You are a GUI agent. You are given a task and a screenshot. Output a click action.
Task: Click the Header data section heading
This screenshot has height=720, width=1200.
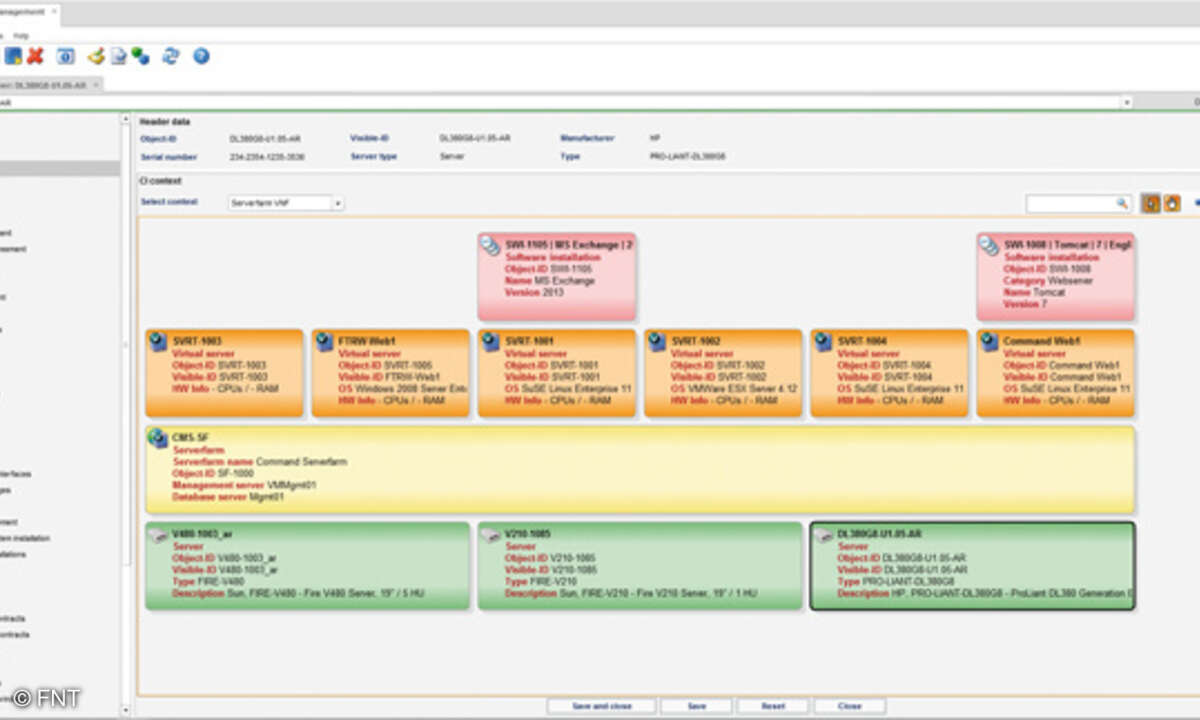(164, 121)
